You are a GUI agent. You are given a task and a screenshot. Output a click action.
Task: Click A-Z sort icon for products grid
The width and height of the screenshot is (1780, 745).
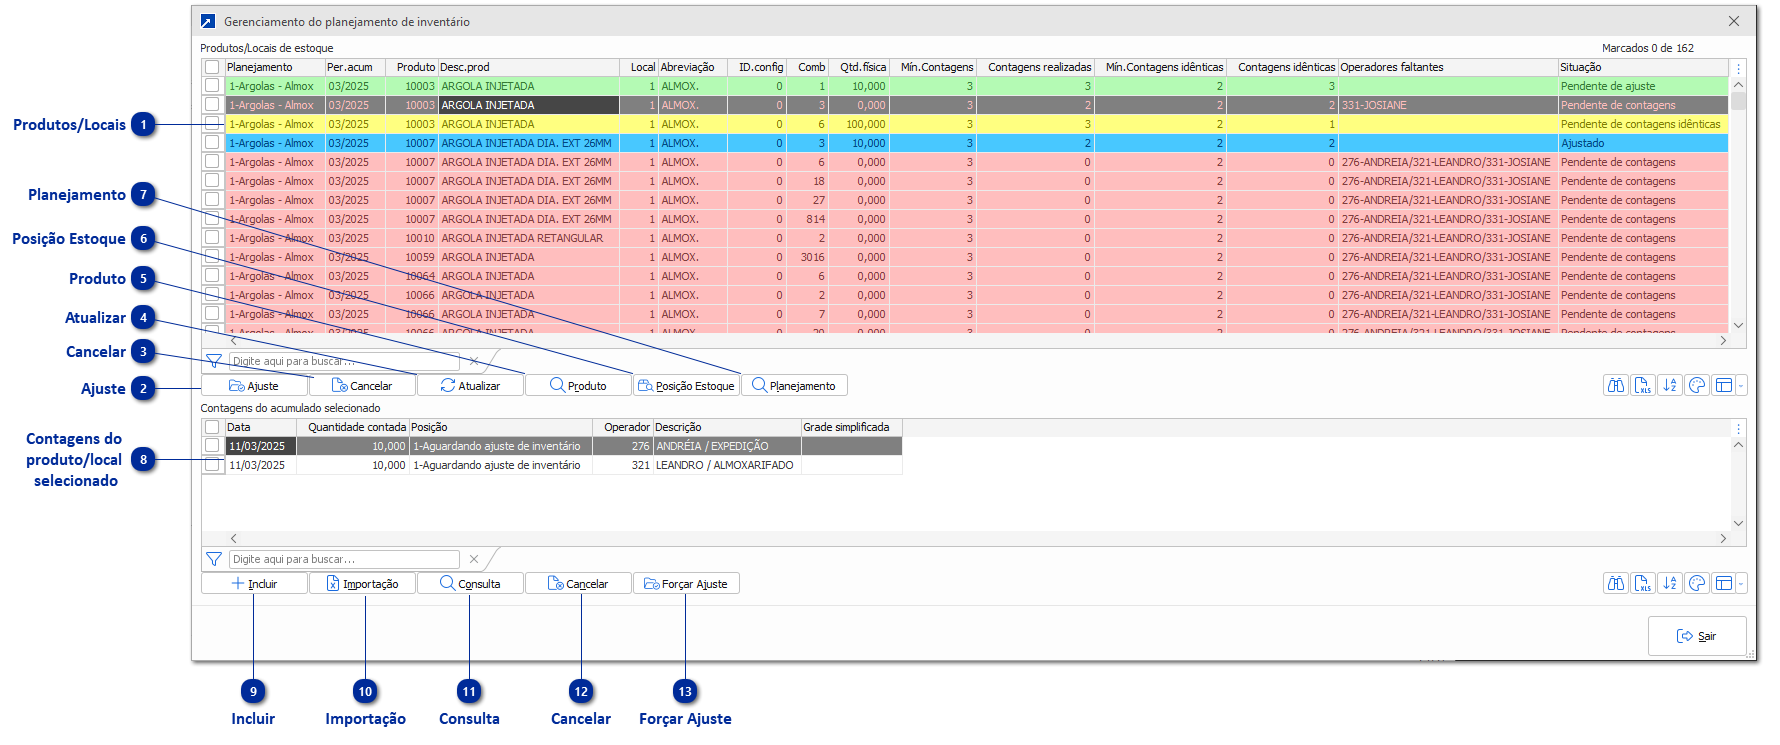pyautogui.click(x=1670, y=385)
